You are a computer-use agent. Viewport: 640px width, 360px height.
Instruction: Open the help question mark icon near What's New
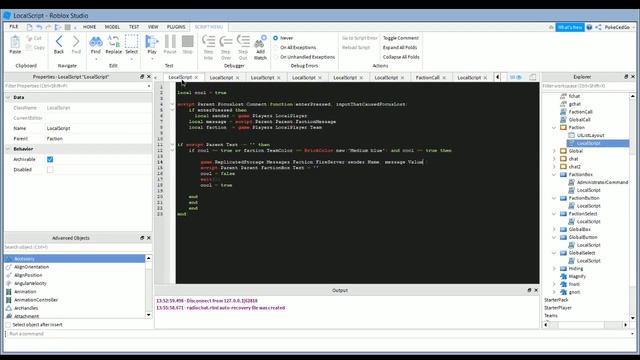click(x=589, y=27)
